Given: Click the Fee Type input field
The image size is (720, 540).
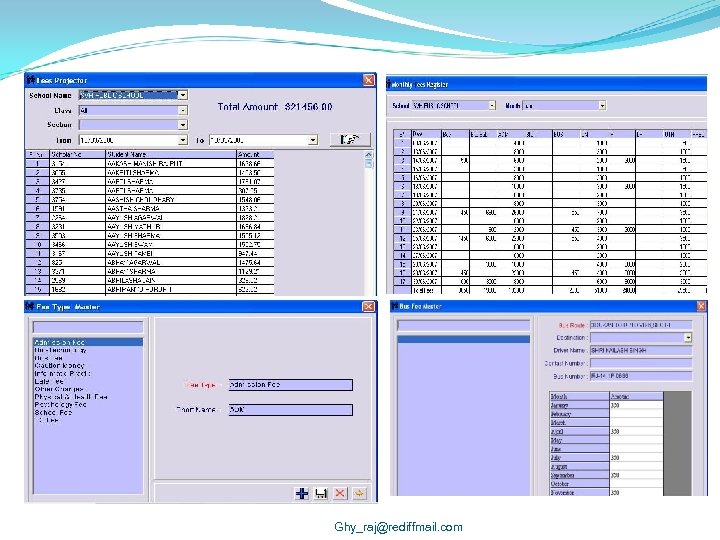Looking at the screenshot, I should point(290,385).
